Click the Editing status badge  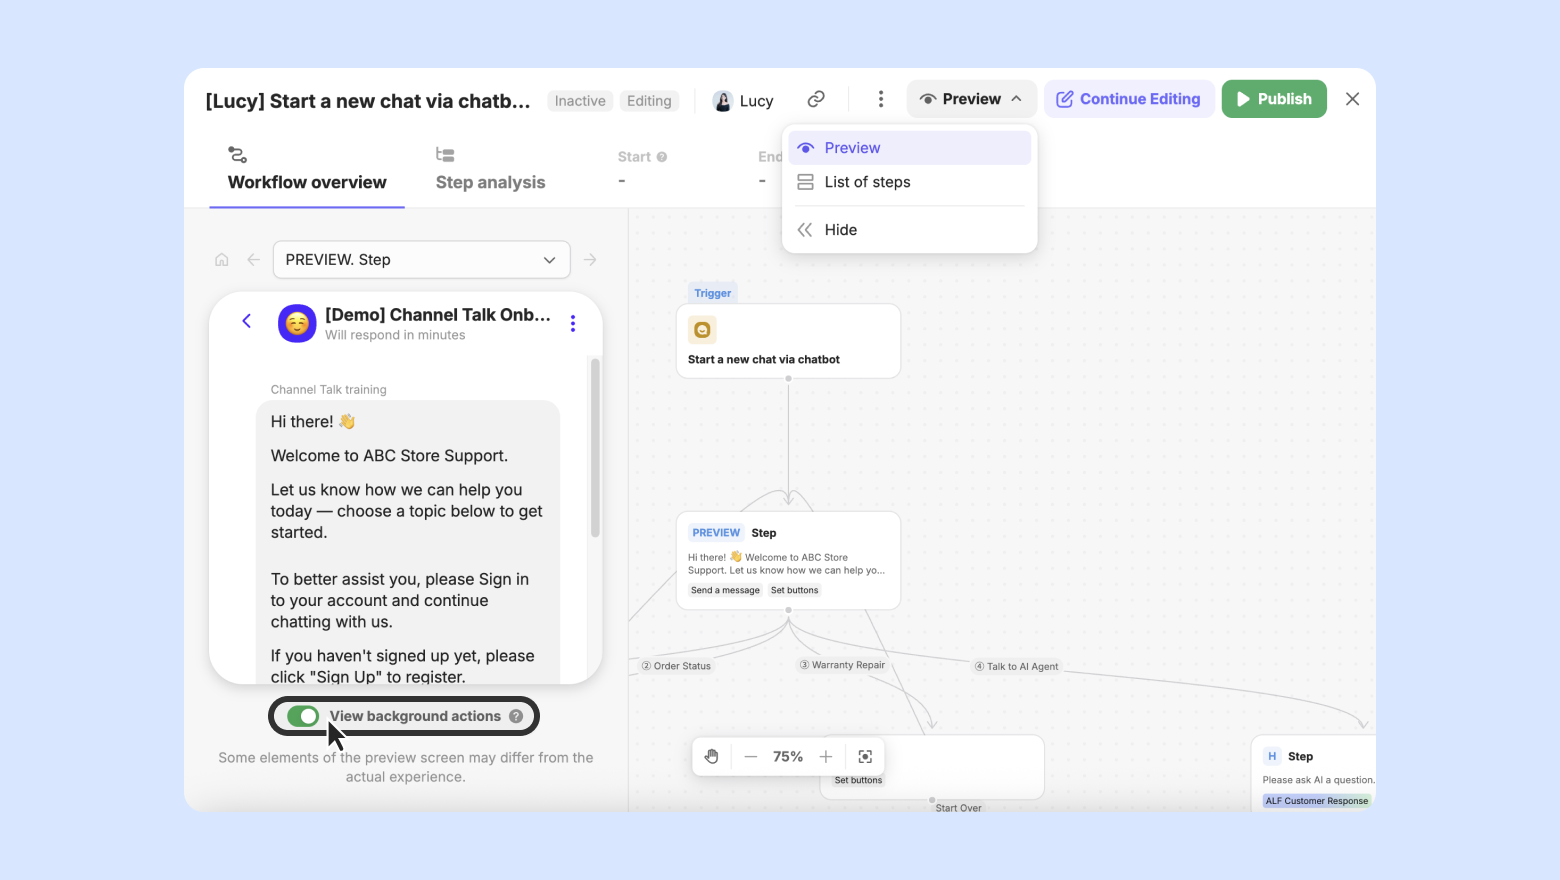[649, 101]
